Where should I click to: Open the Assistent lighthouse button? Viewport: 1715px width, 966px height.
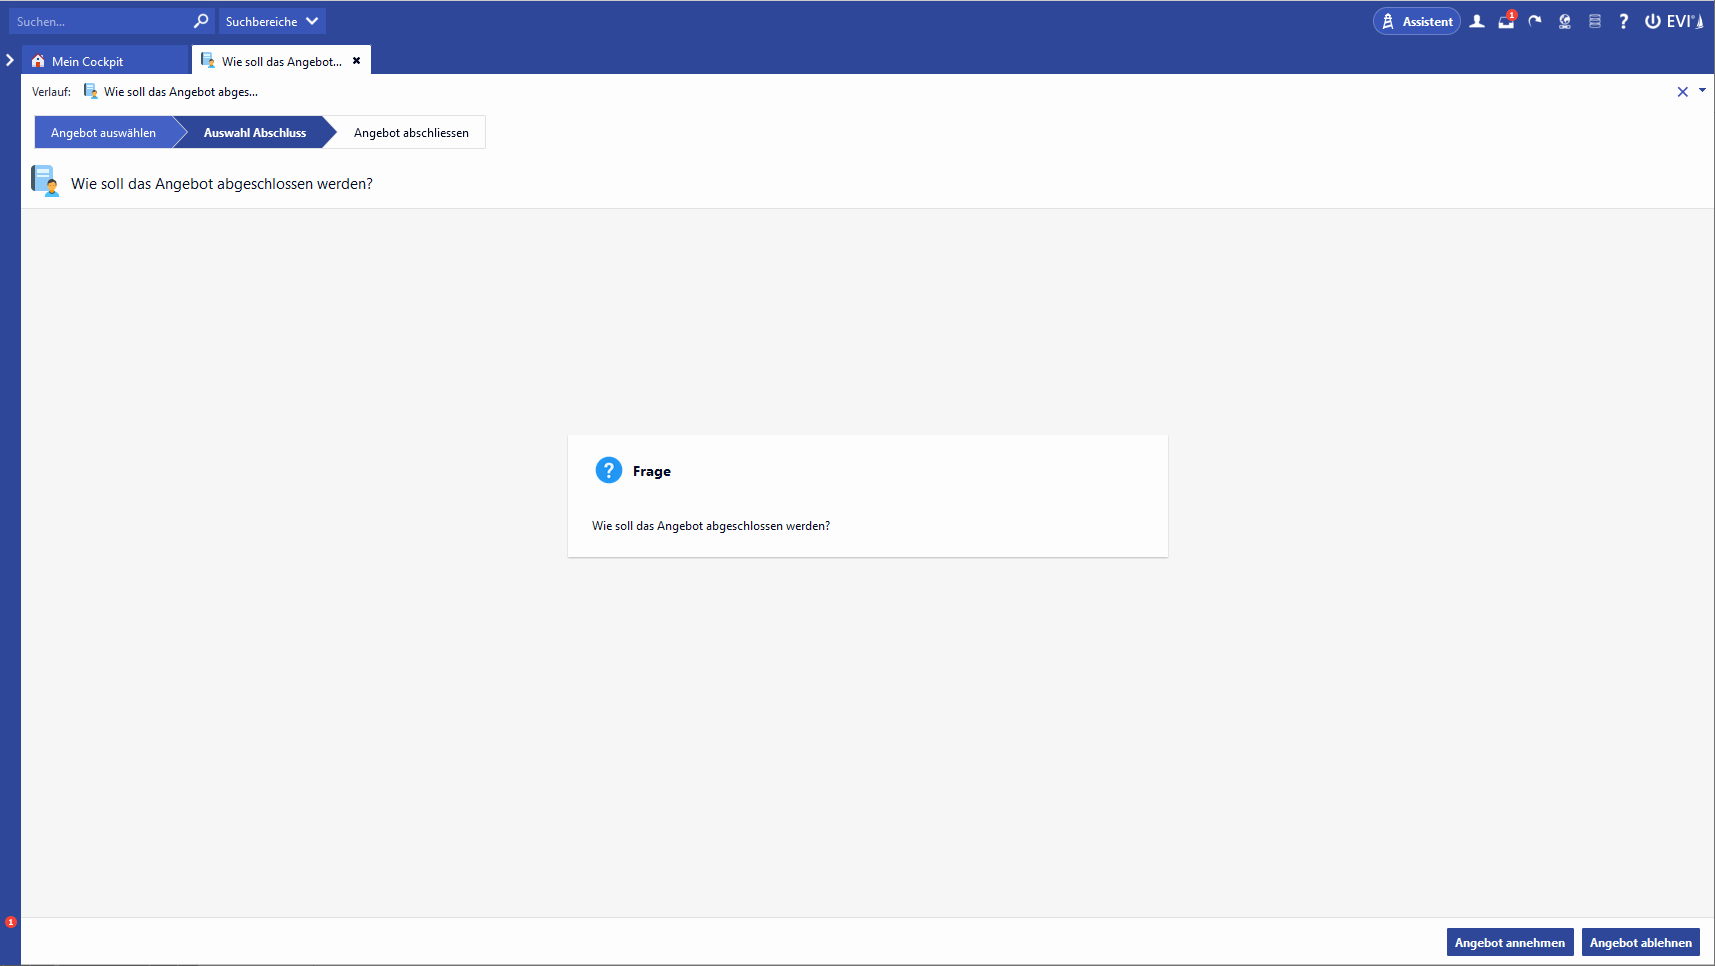coord(1416,21)
